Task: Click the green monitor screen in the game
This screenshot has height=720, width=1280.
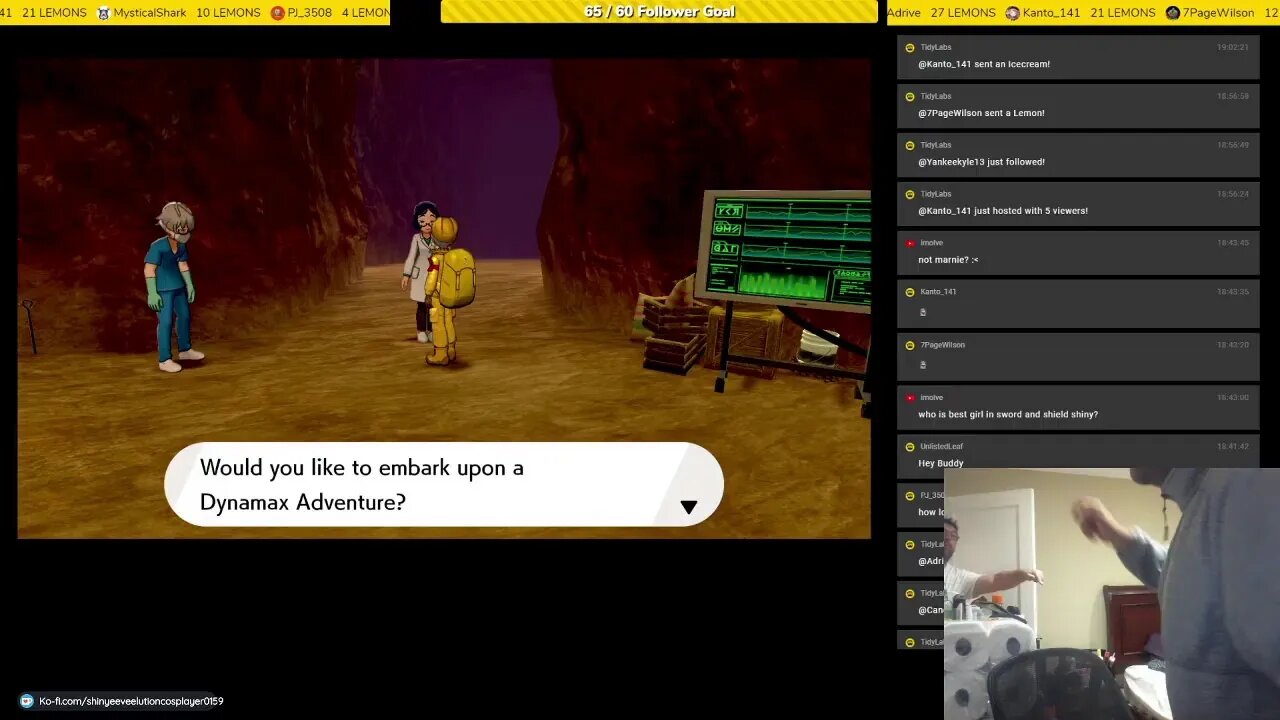Action: click(x=789, y=250)
